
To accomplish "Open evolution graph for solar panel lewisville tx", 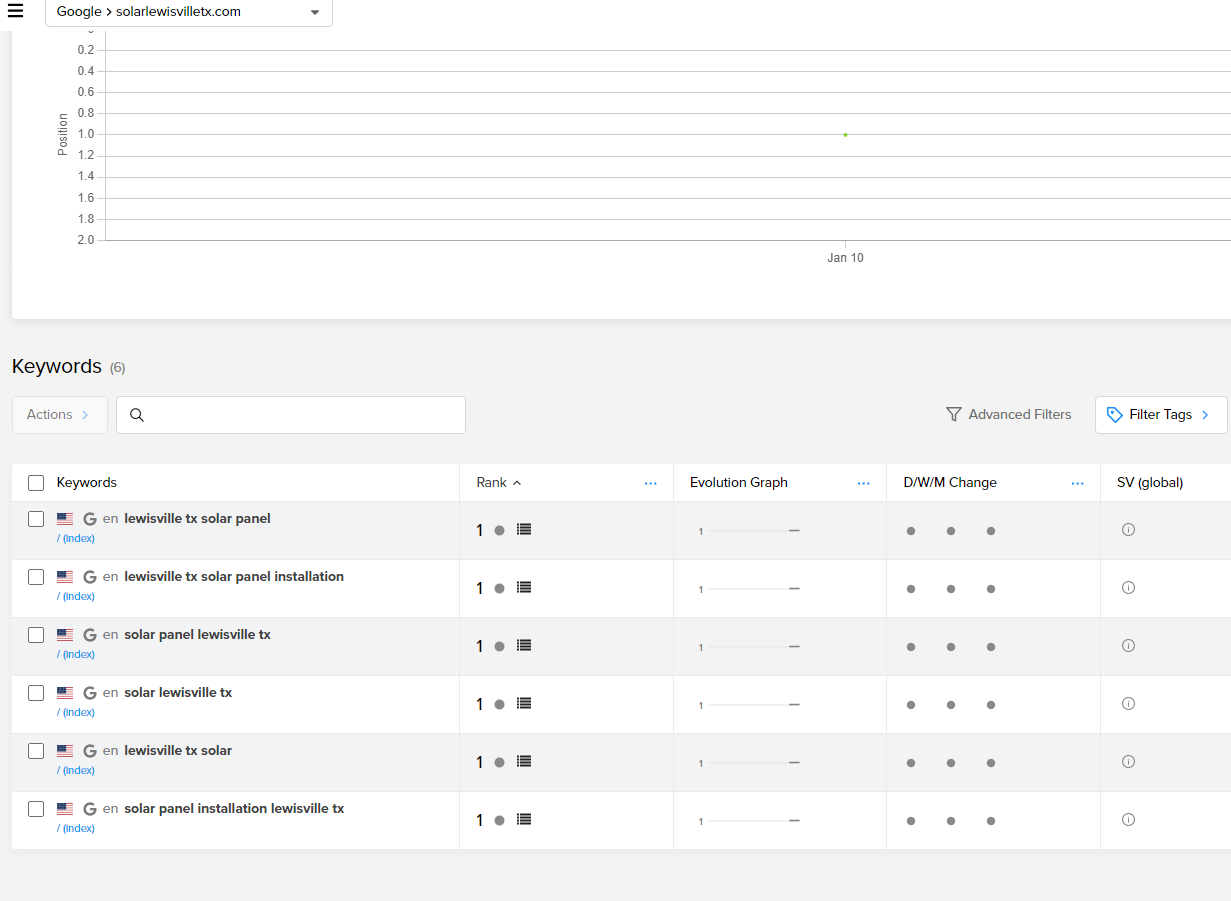I will tap(749, 647).
